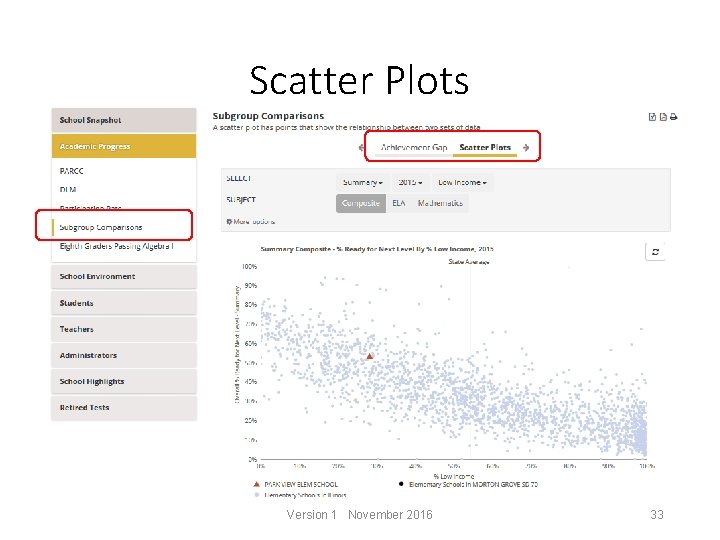Select the ELA subject toggle
This screenshot has width=720, height=540.
399,203
